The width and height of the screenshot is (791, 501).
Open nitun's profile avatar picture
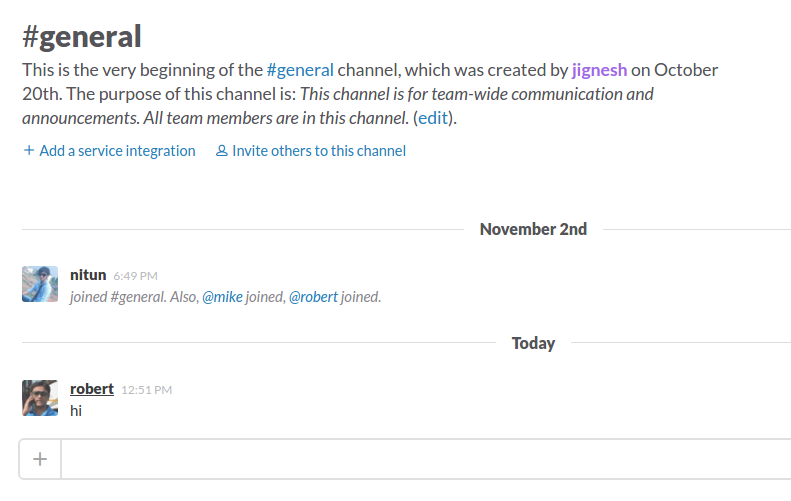coord(40,284)
